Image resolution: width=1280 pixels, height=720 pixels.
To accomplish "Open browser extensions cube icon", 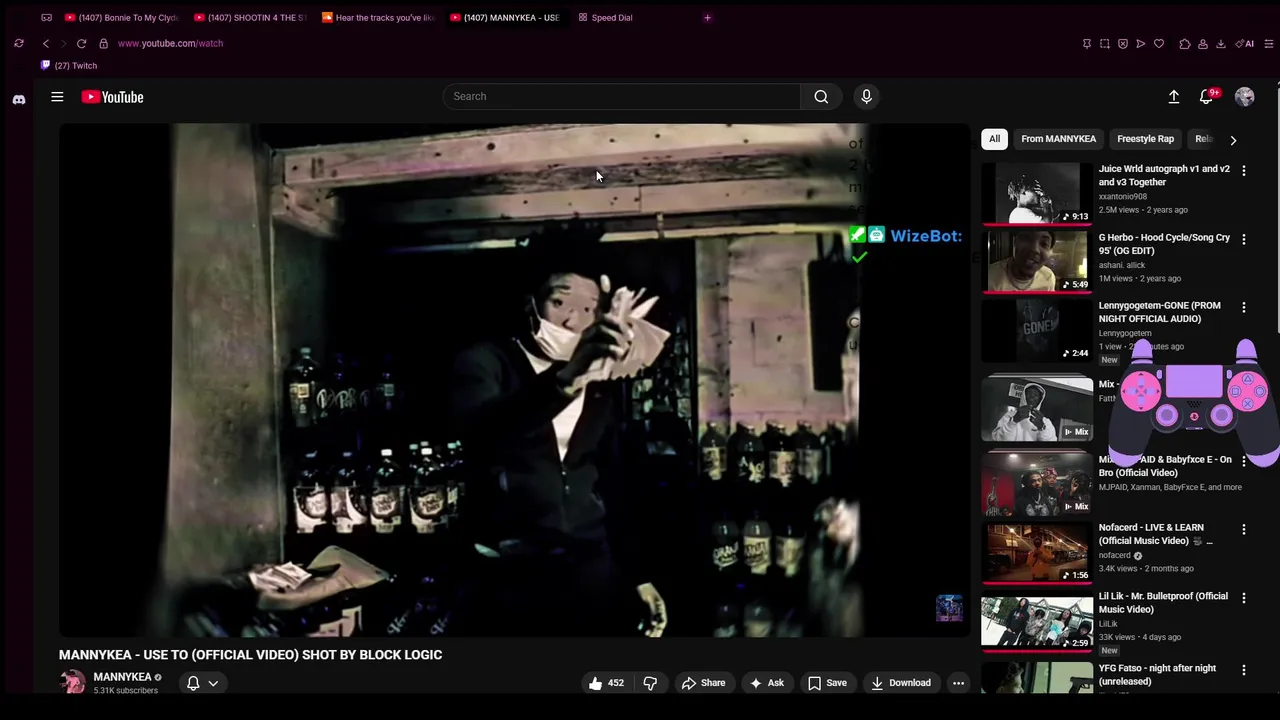I will click(x=1184, y=44).
